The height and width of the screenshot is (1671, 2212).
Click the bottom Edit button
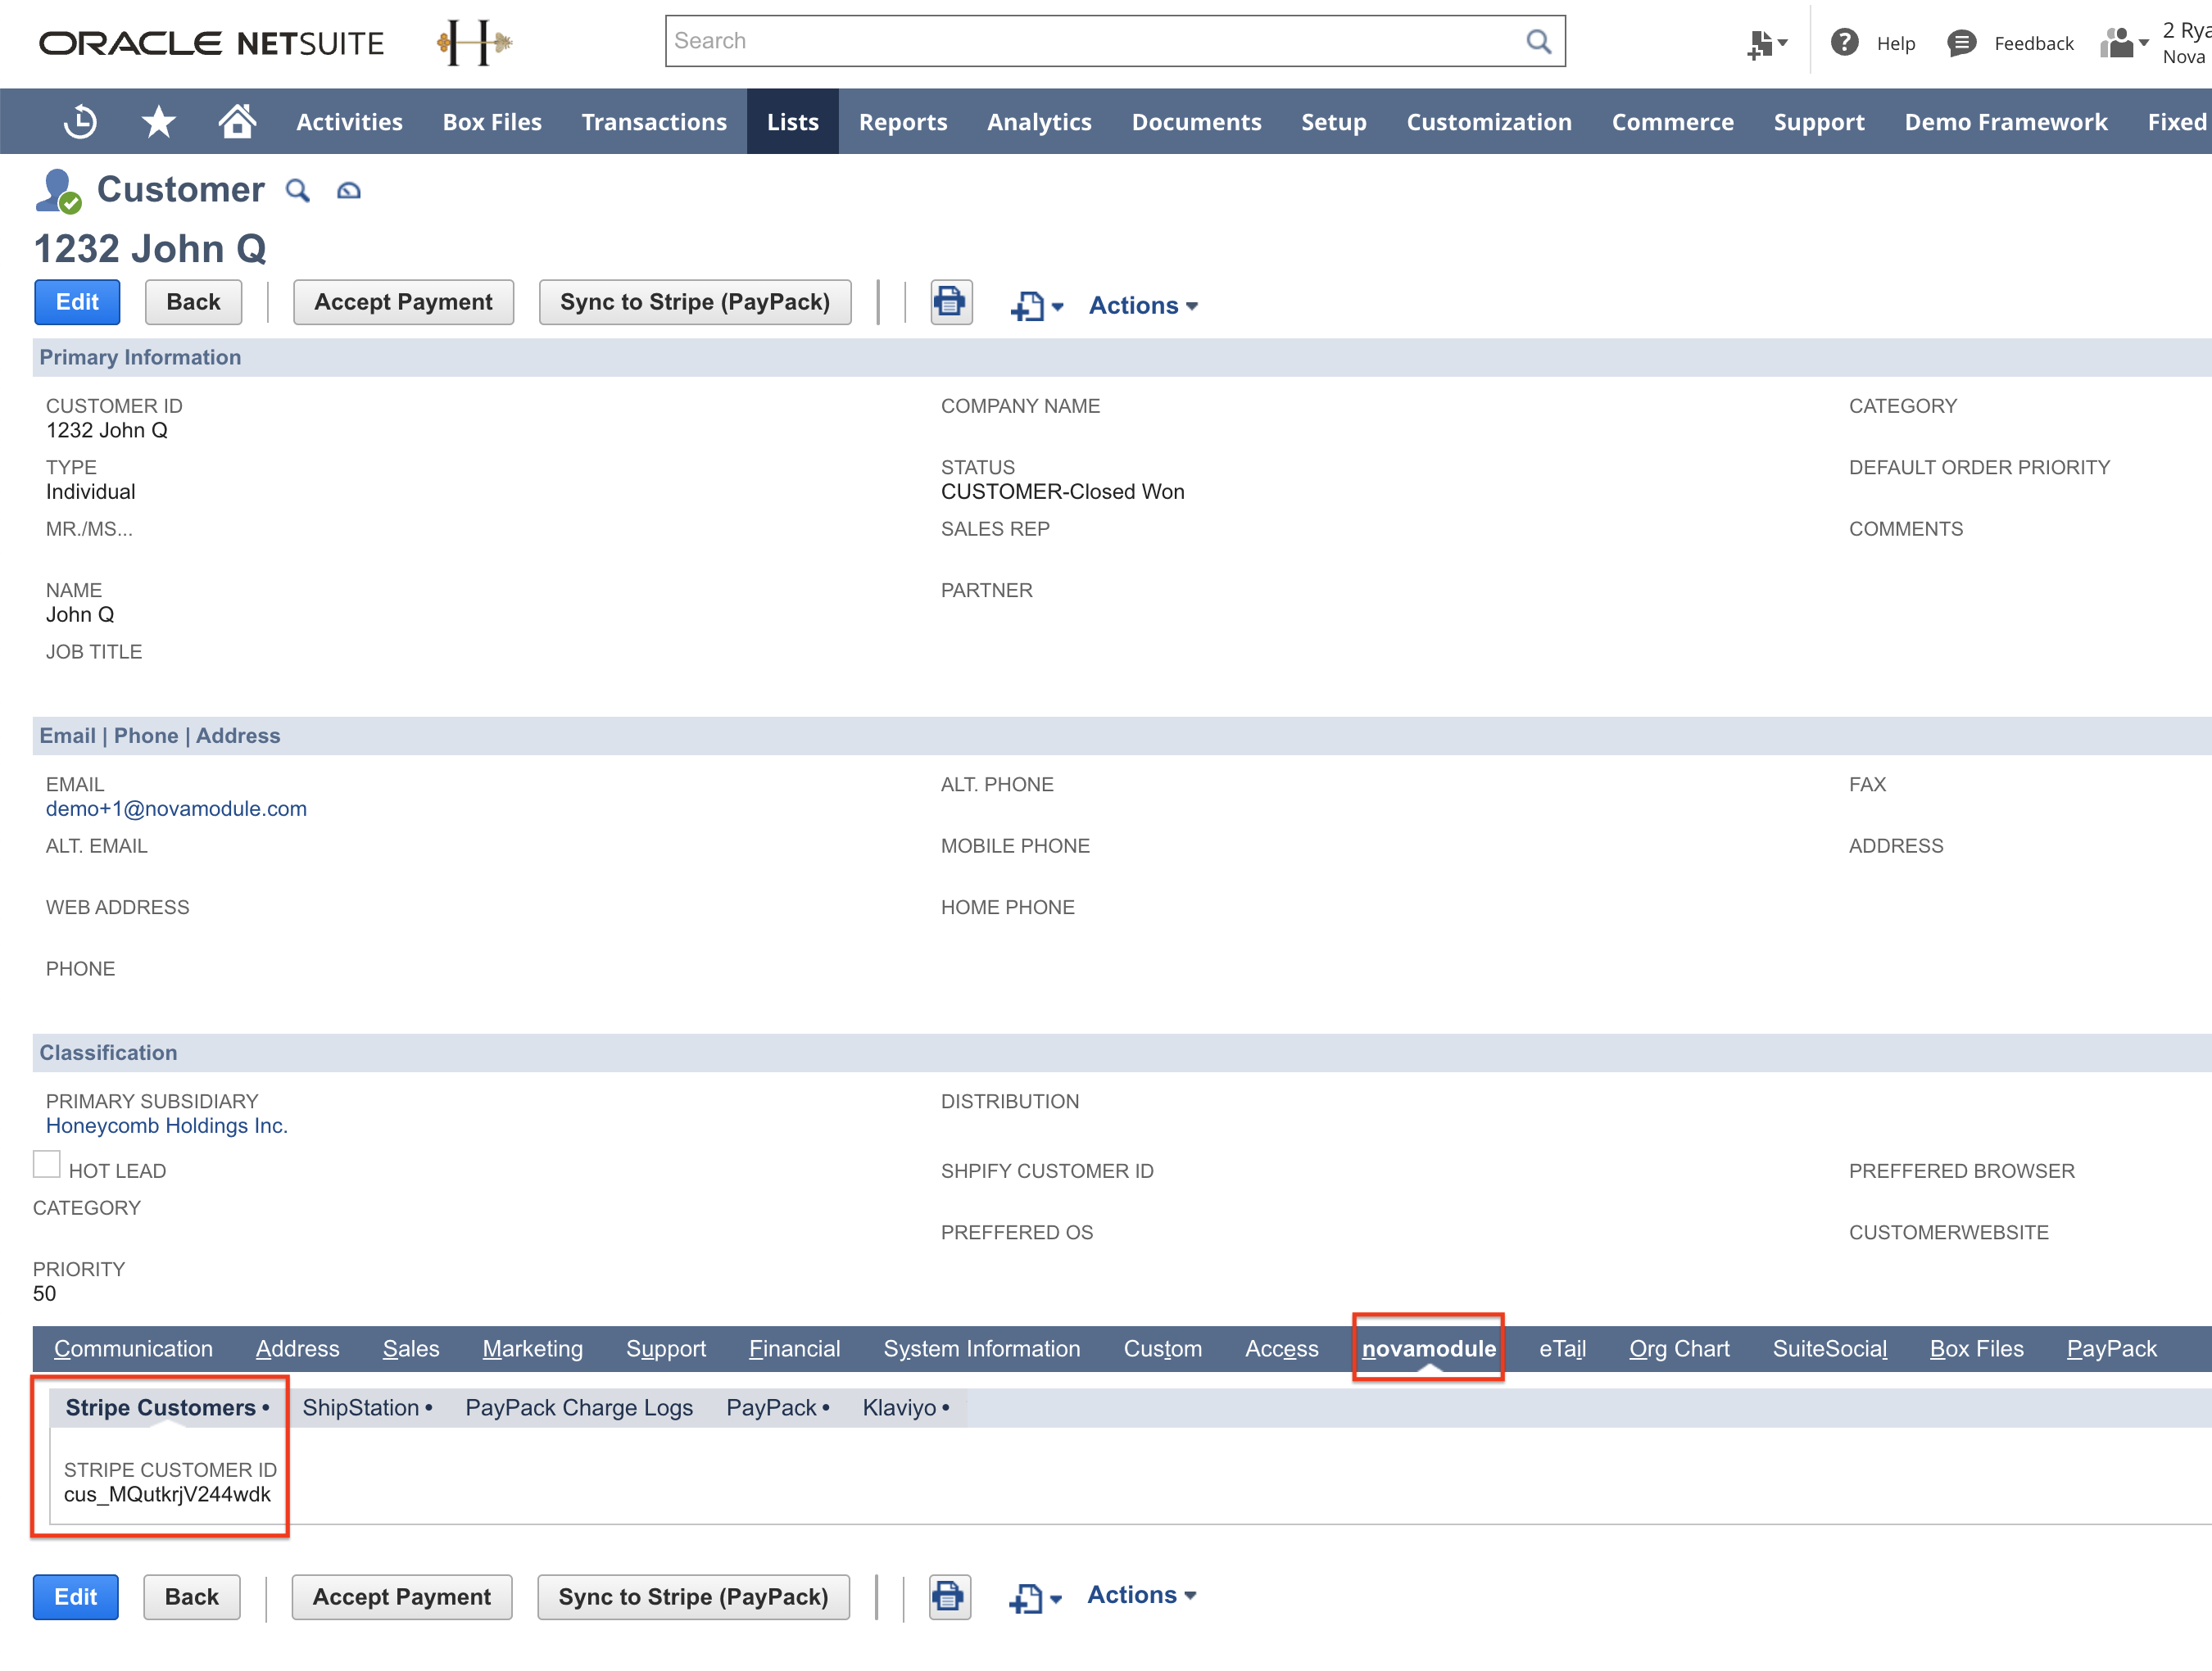point(75,1597)
